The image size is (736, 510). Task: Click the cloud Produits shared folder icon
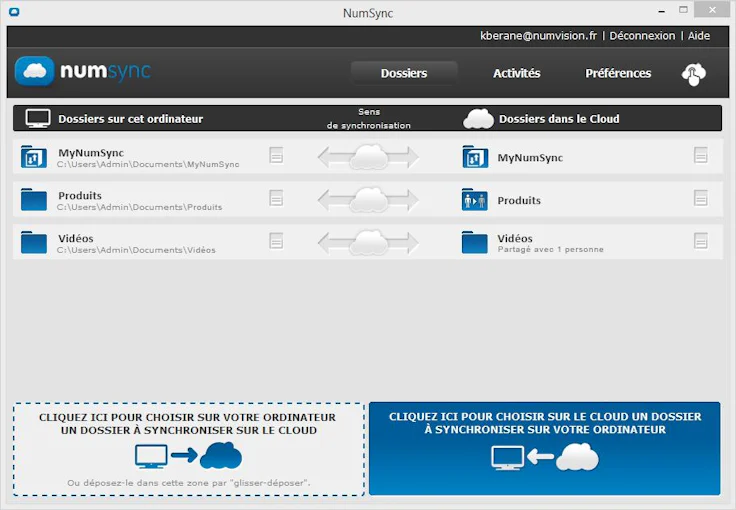pyautogui.click(x=475, y=200)
